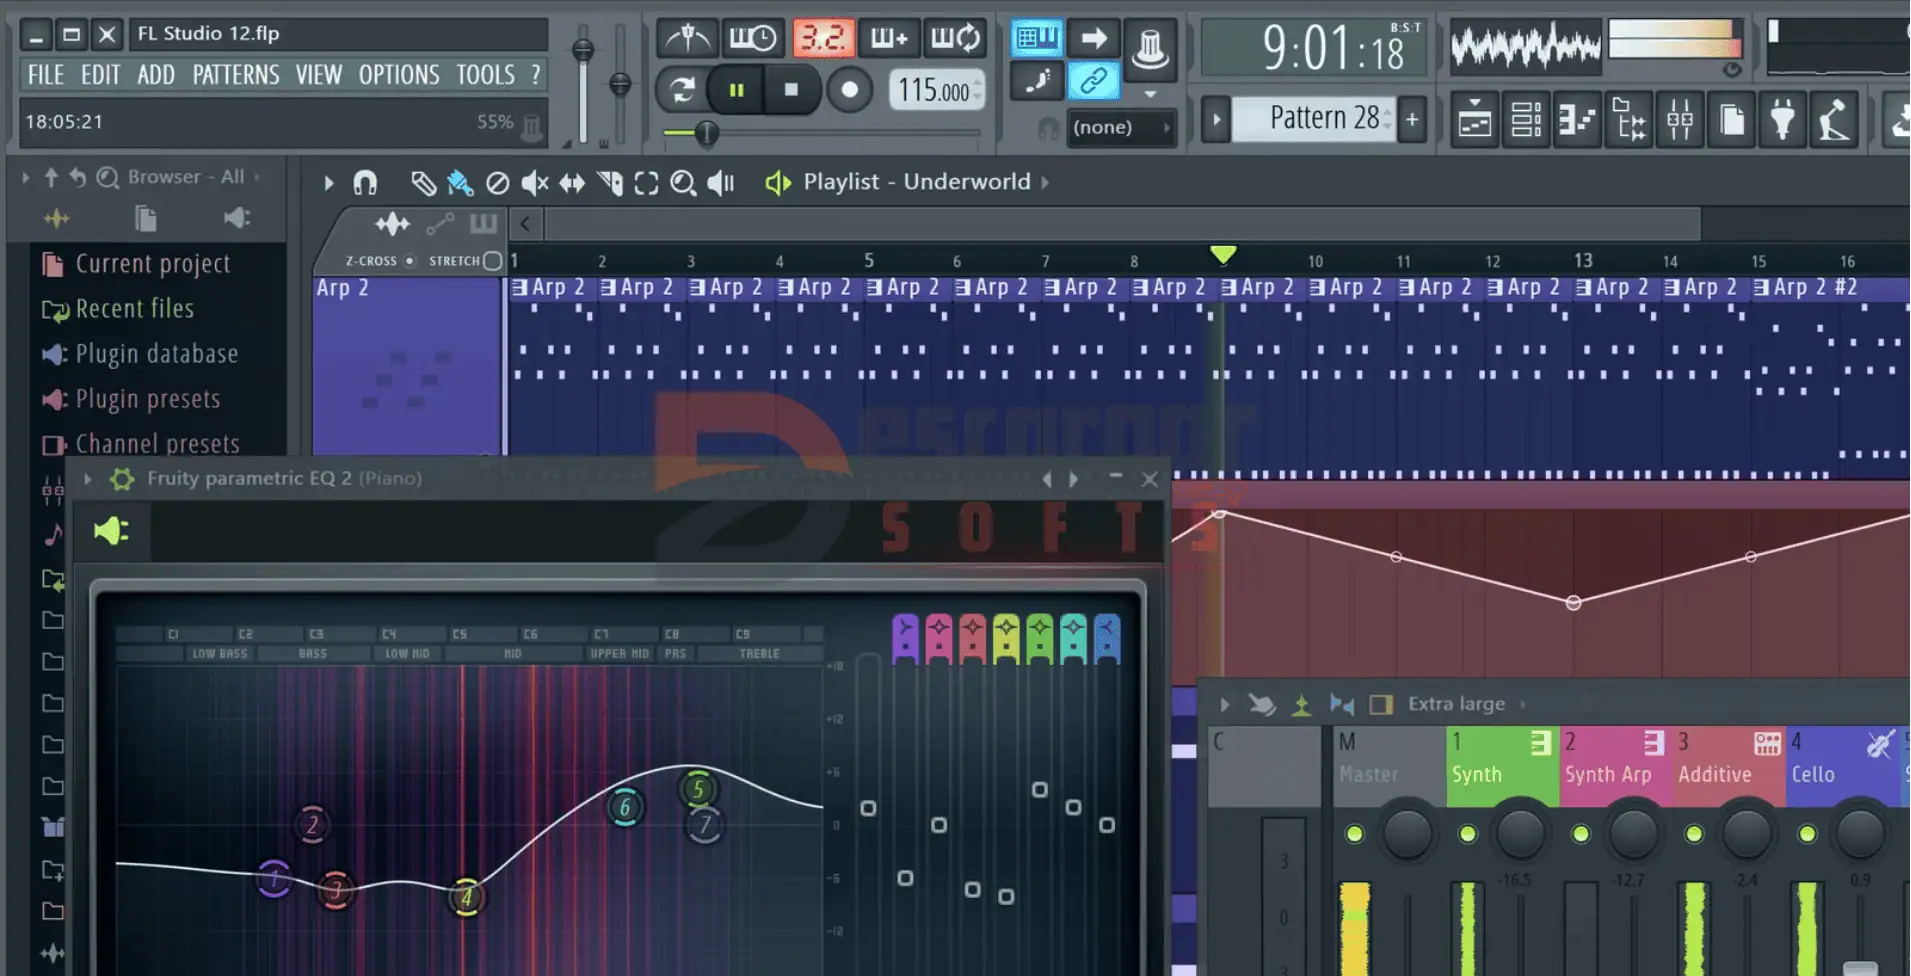
Task: Open the OPTIONS menu
Action: point(399,75)
